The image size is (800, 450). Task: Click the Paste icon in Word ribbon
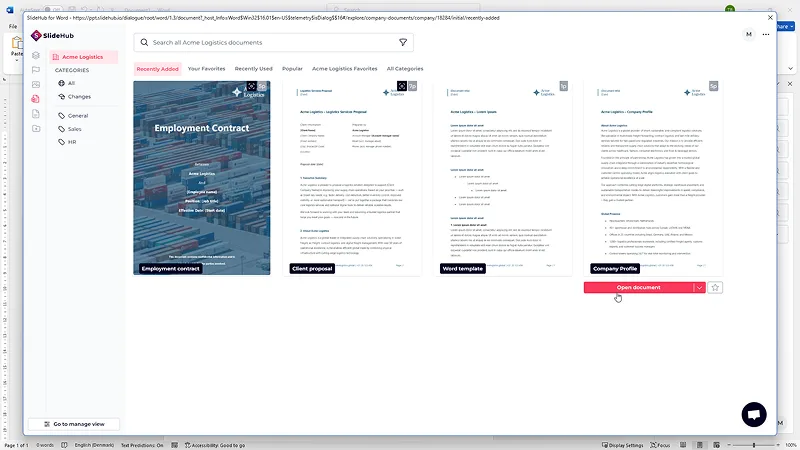pos(17,43)
